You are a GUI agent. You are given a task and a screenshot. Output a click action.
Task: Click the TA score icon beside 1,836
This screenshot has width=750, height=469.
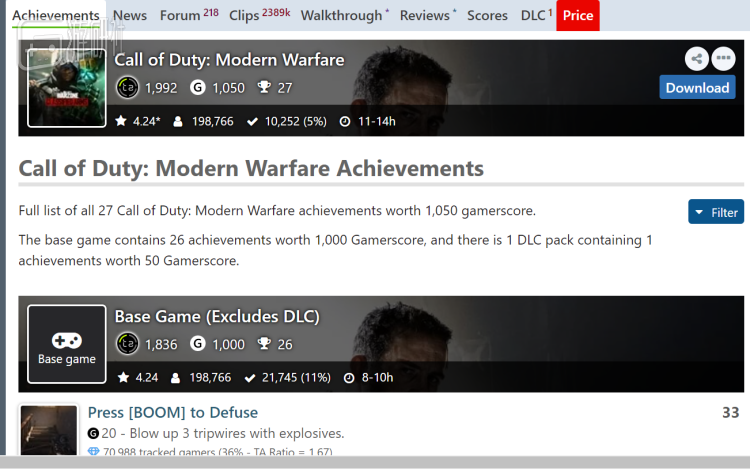point(127,344)
